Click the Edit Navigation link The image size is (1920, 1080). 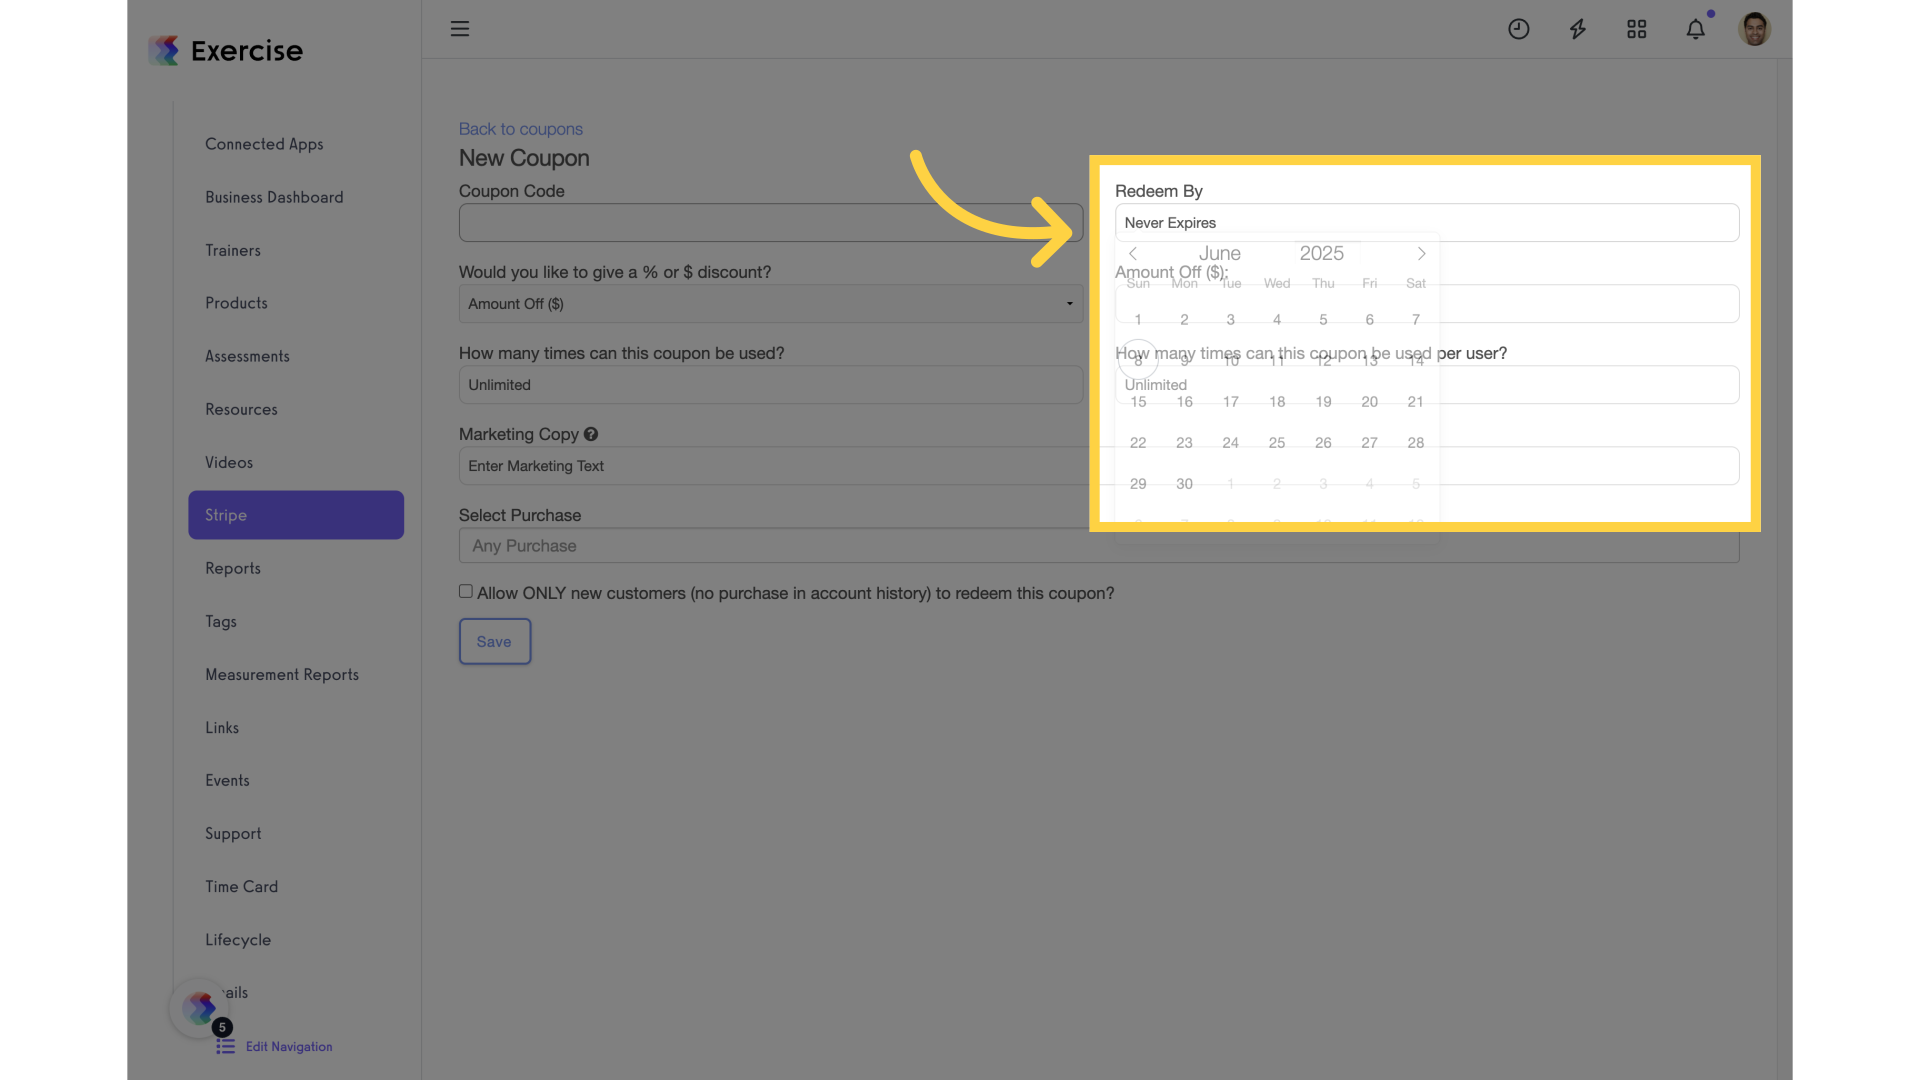pos(289,1046)
